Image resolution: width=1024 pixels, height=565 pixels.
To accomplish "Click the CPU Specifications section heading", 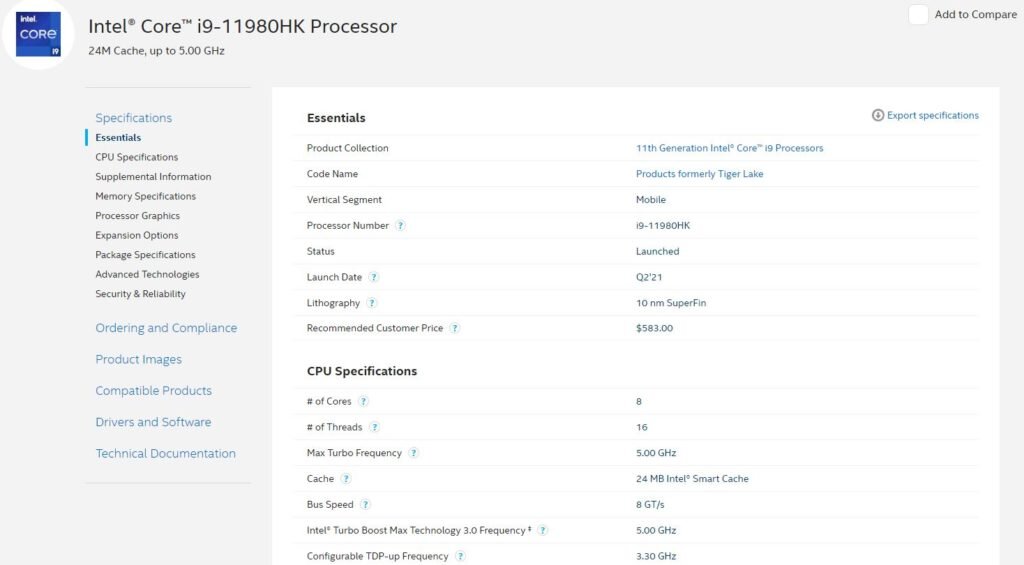I will [x=362, y=371].
